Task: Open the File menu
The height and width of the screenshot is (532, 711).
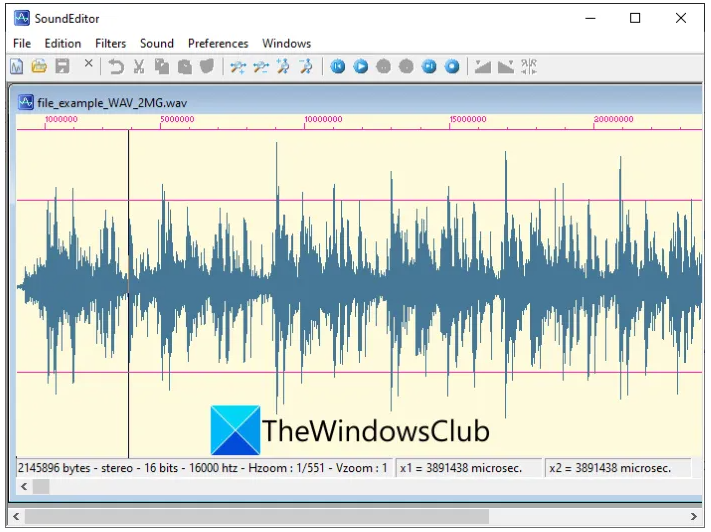Action: (x=22, y=44)
